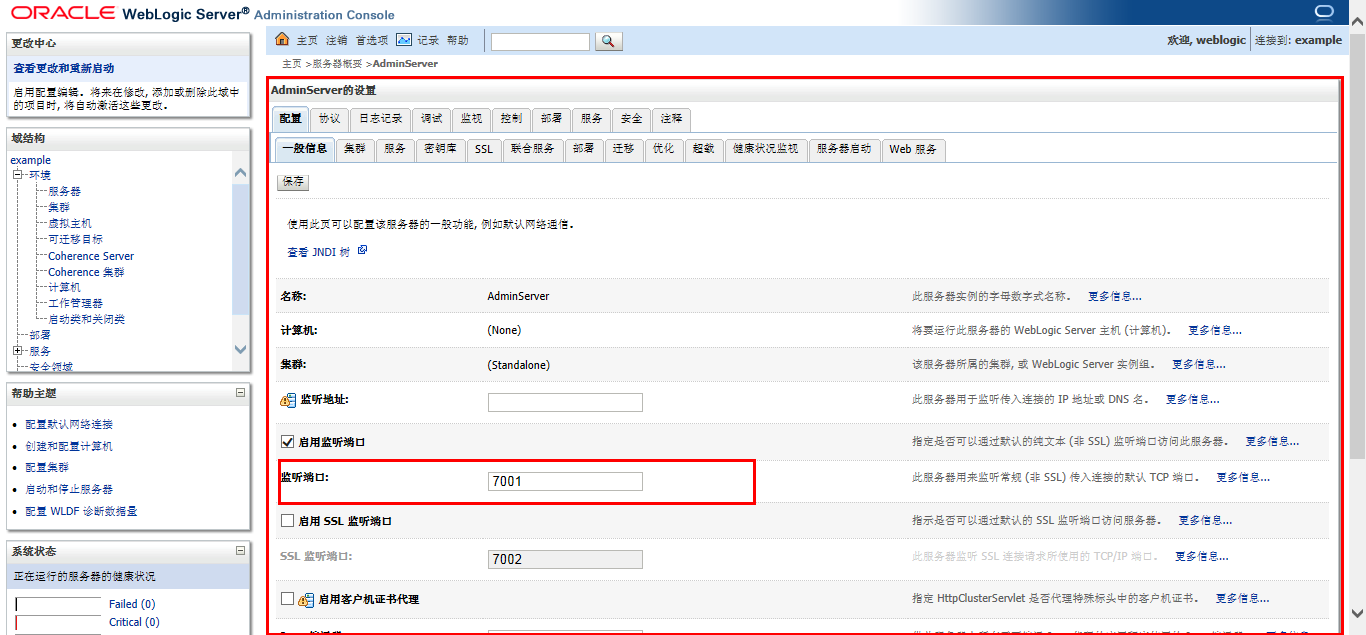Open the 控制 tab

(x=511, y=118)
